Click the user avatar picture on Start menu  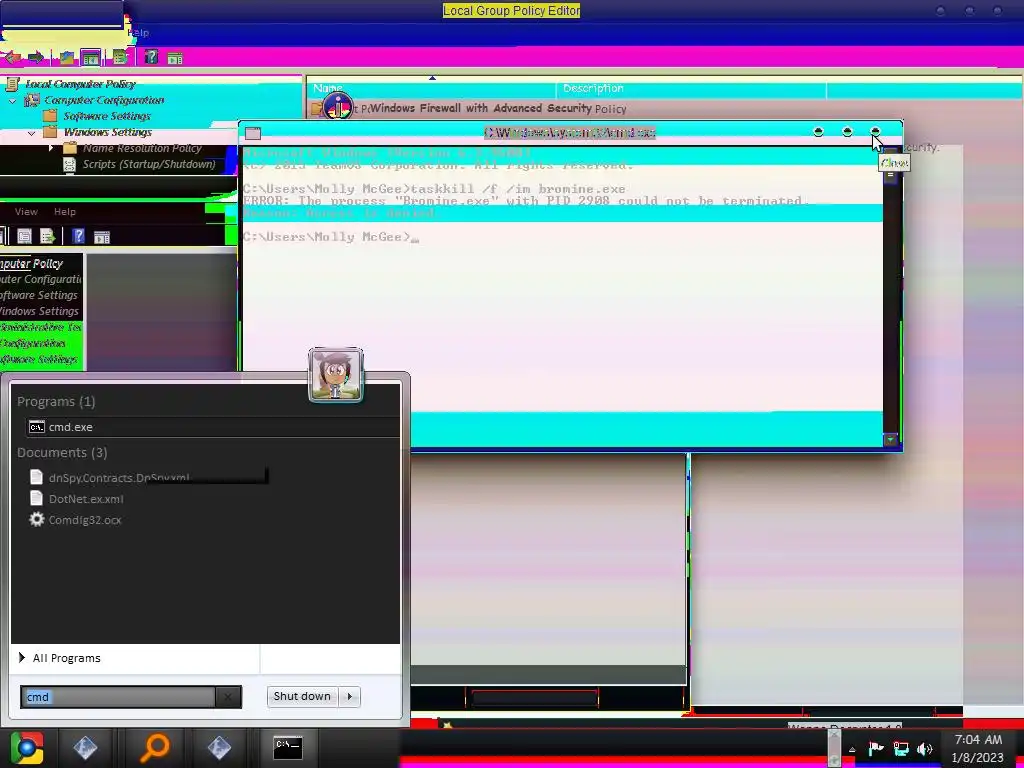[x=336, y=375]
